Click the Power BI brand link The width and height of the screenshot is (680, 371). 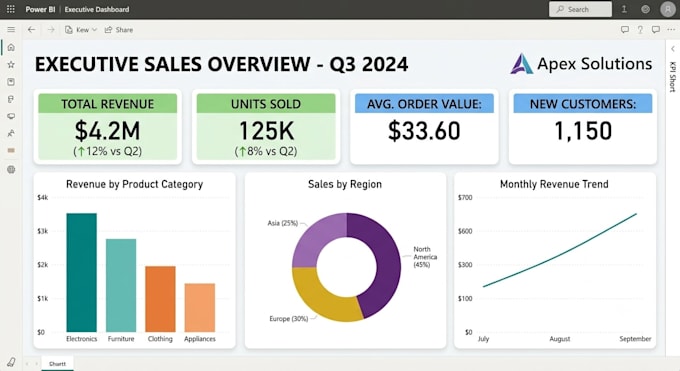(40, 9)
